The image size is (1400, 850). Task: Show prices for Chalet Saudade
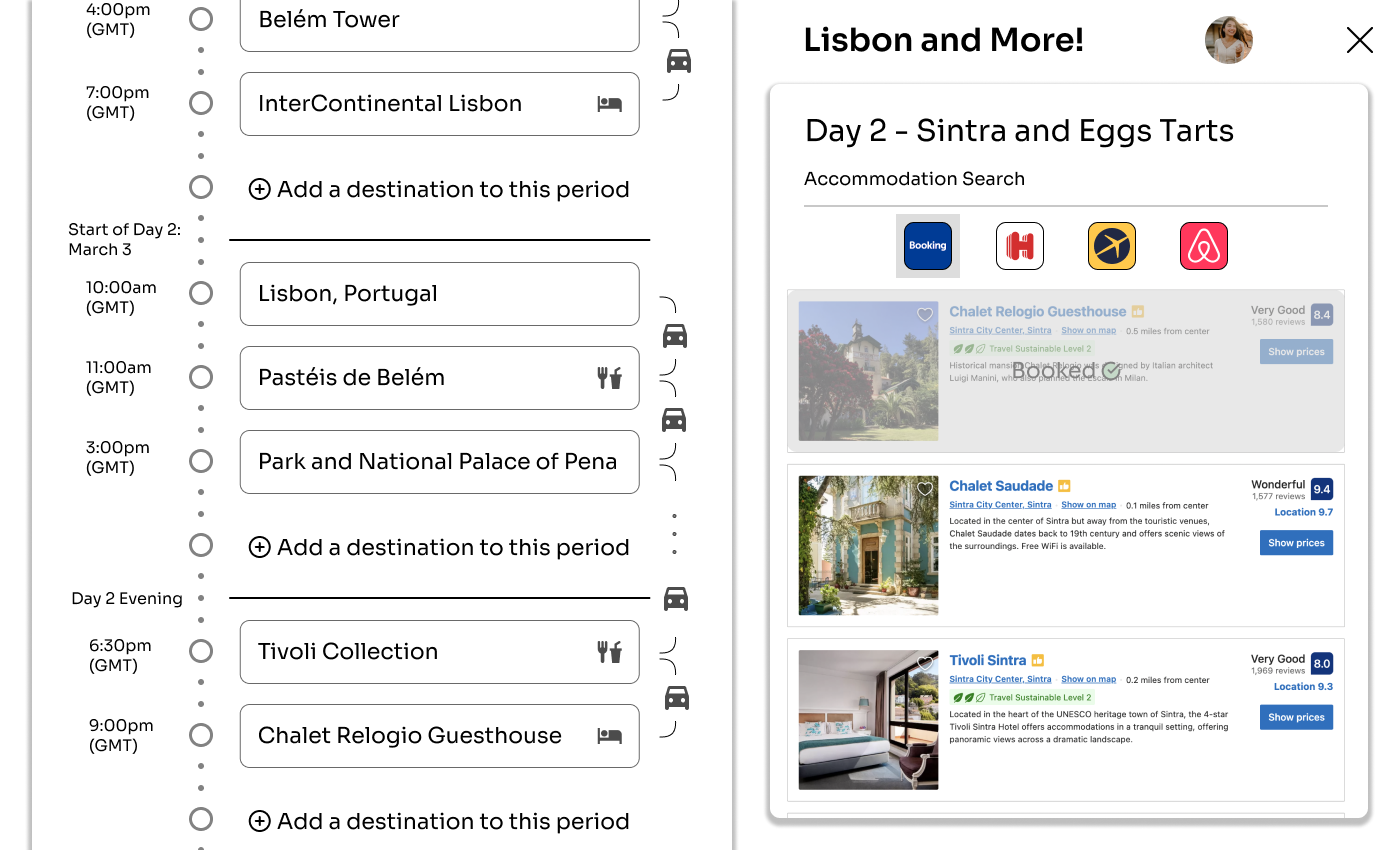[1296, 543]
